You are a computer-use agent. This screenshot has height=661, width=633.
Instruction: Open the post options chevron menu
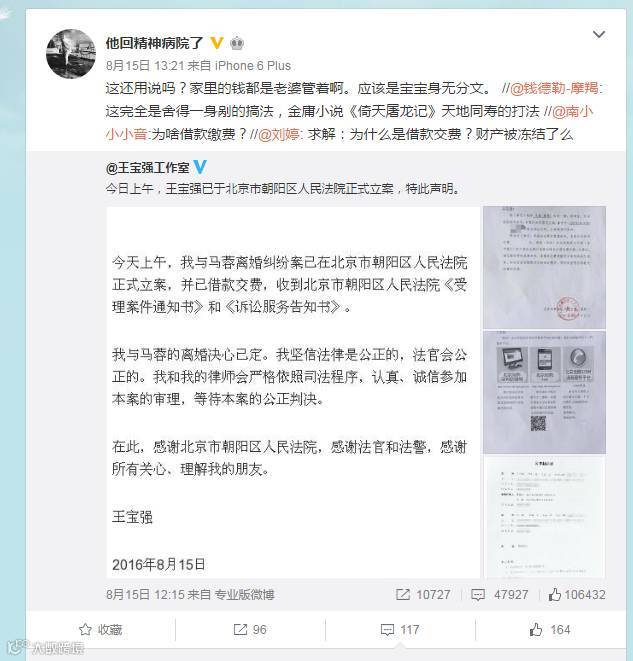click(x=598, y=34)
